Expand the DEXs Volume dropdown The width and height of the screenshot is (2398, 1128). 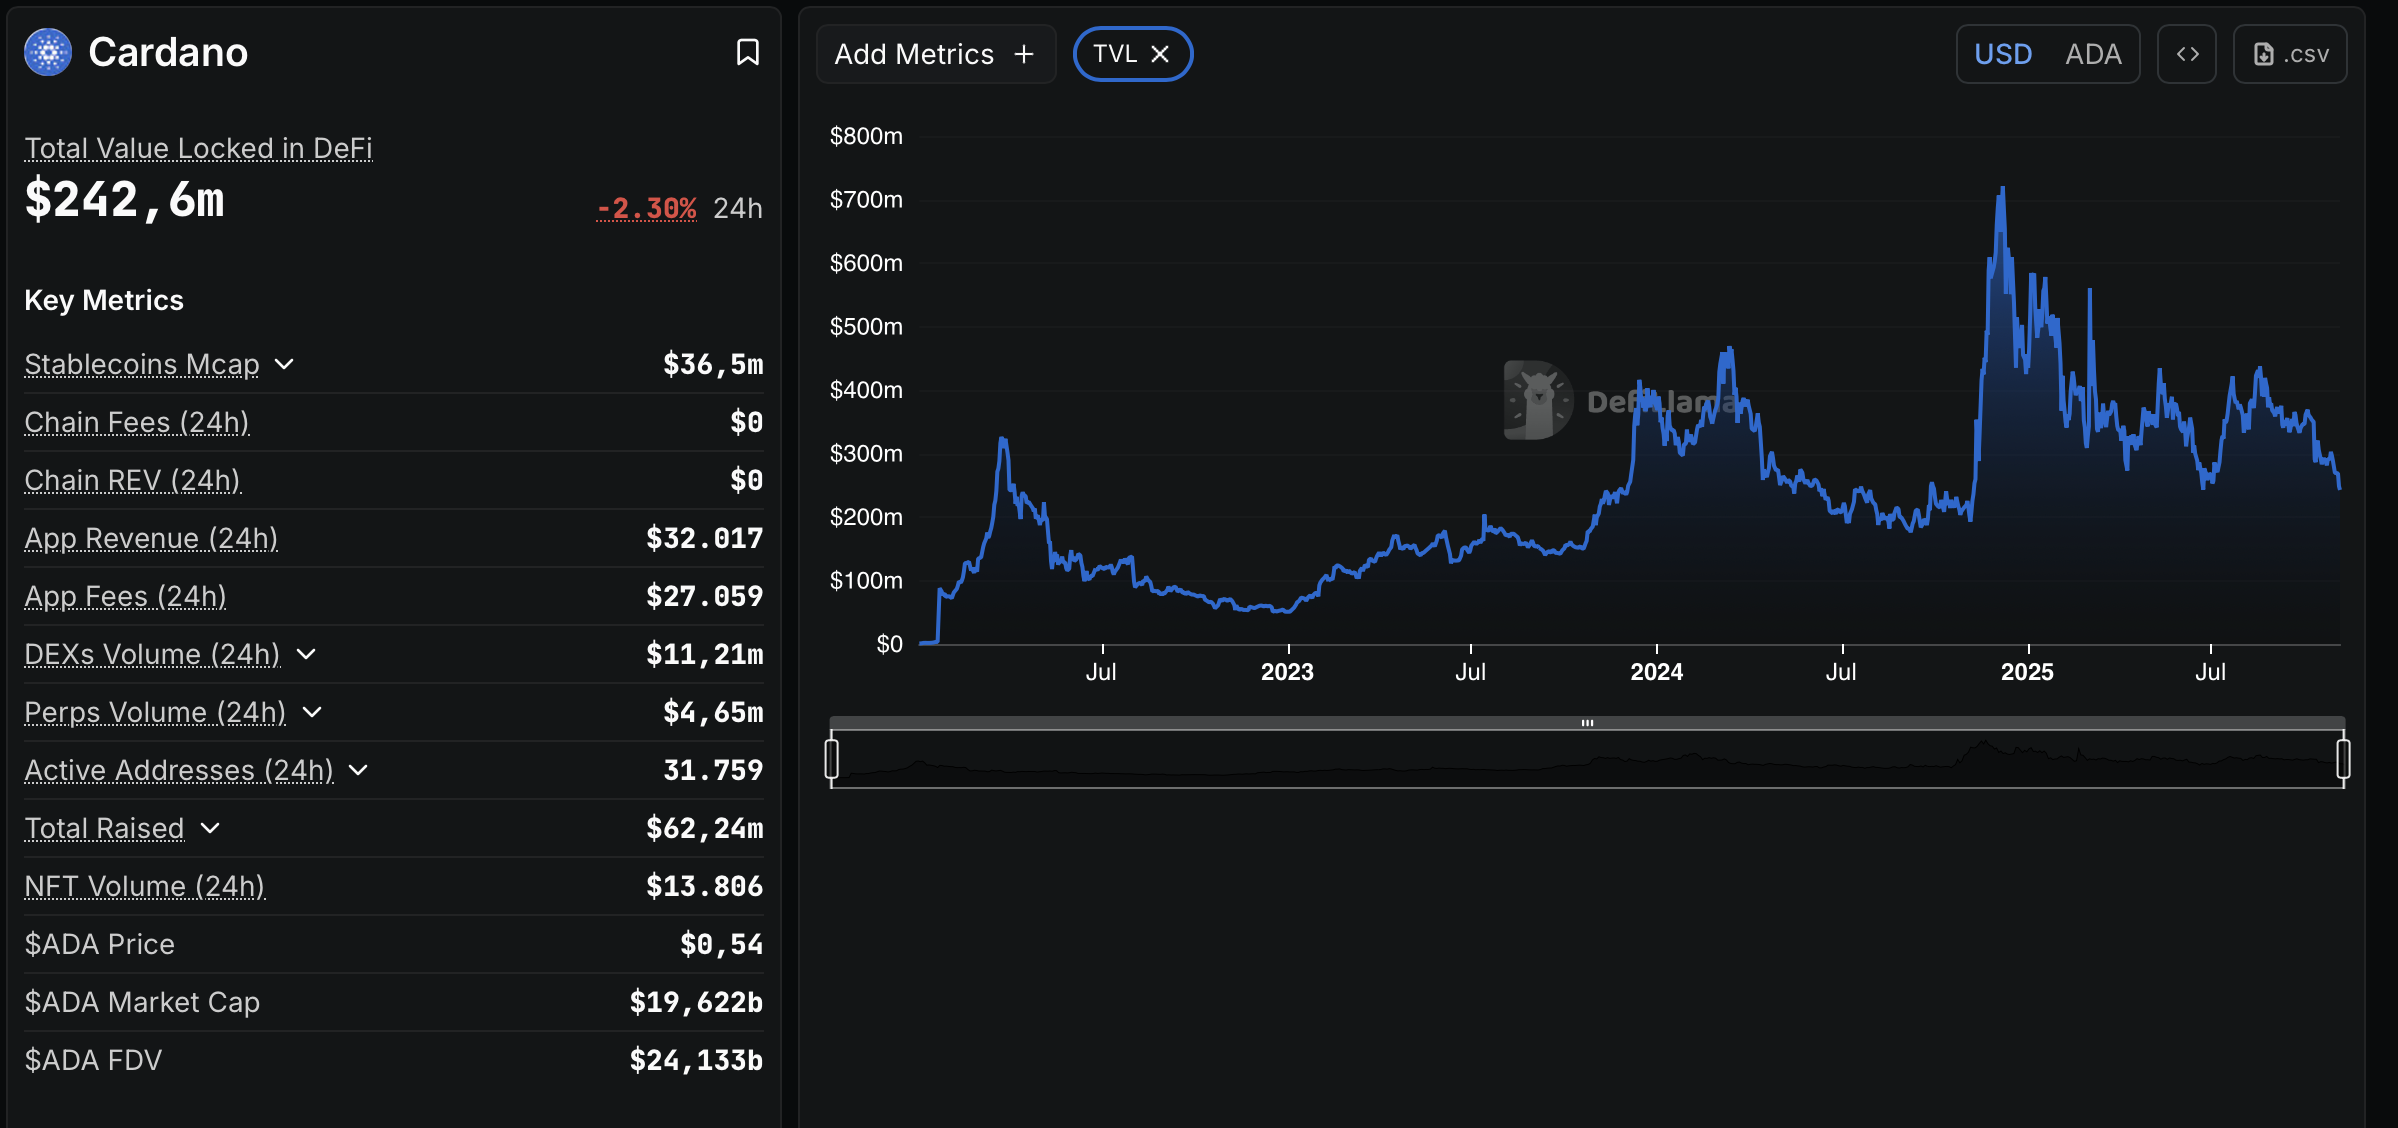307,655
